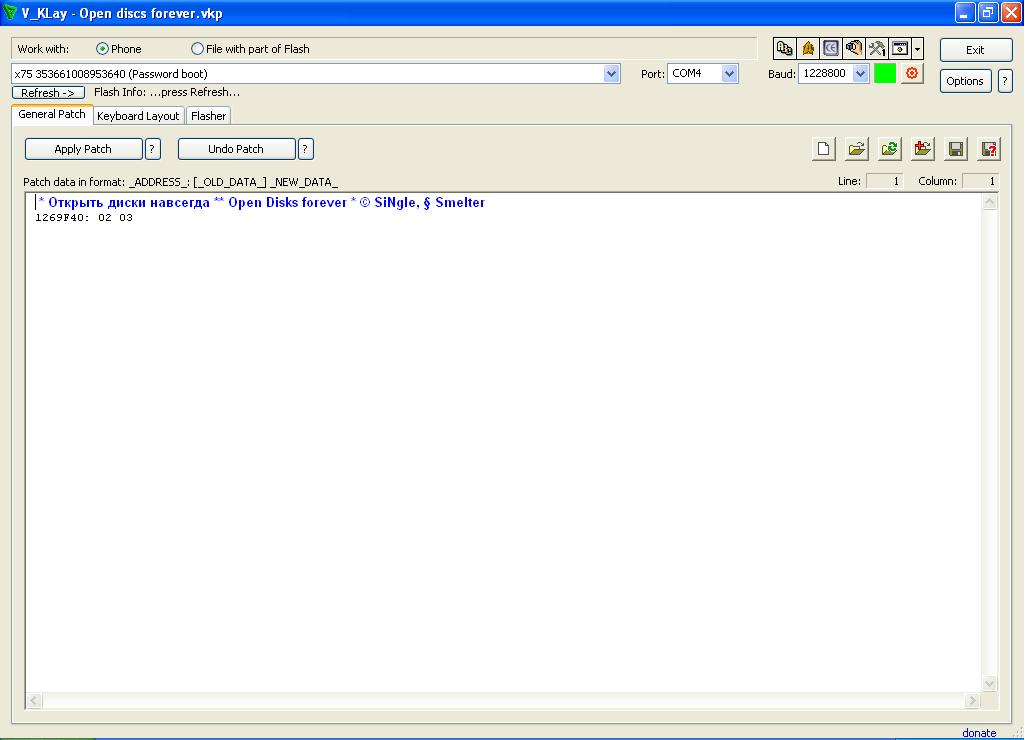Minimize the V_KLay window

964,12
